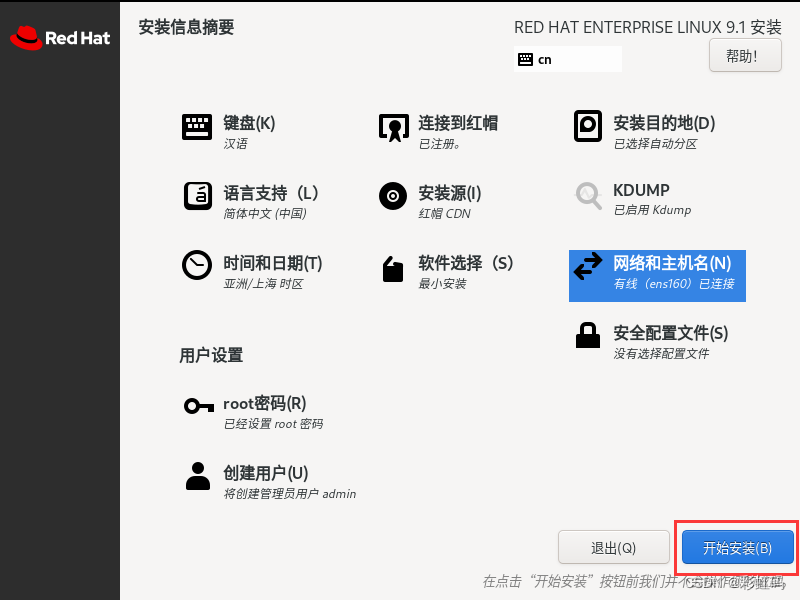Click the 已注册。 status text
This screenshot has width=800, height=600.
click(x=439, y=144)
